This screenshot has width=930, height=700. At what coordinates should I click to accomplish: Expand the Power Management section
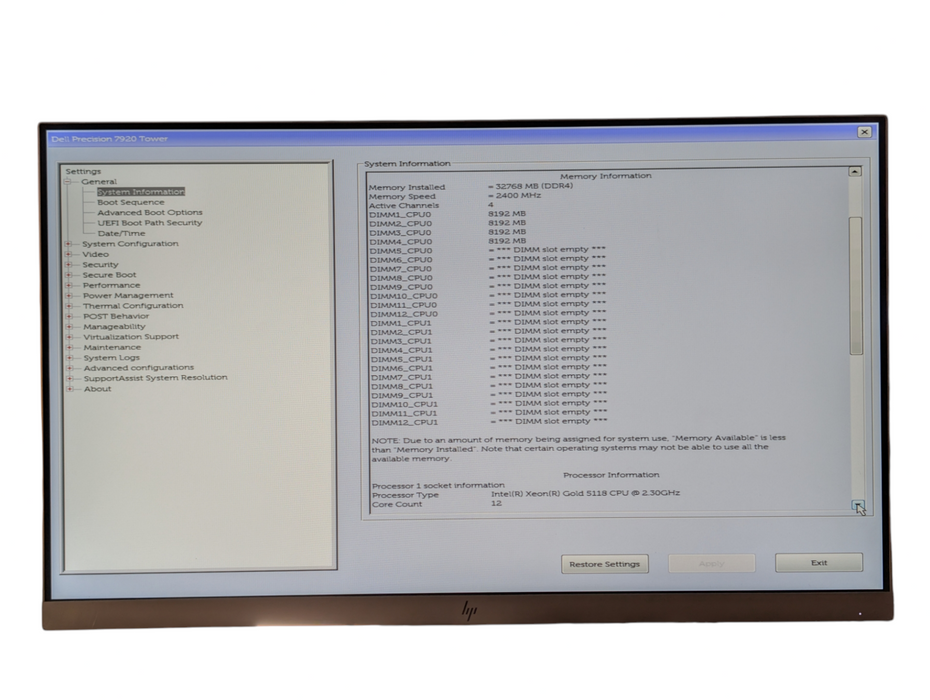click(x=70, y=295)
